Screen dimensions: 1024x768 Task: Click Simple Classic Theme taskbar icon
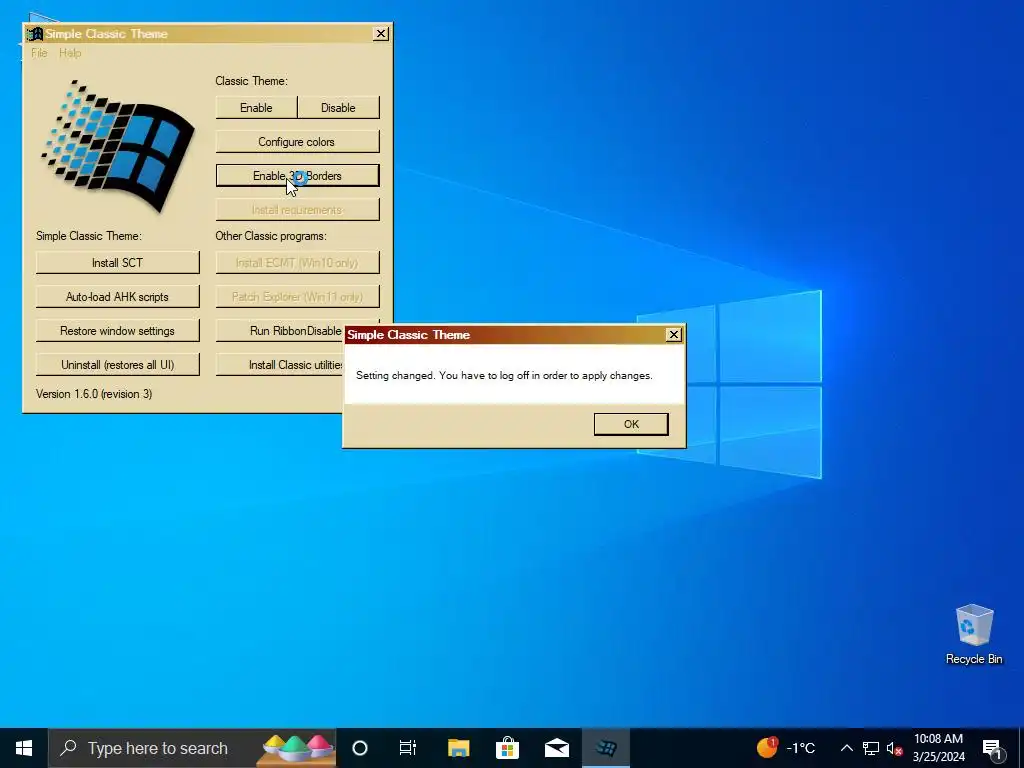coord(606,748)
